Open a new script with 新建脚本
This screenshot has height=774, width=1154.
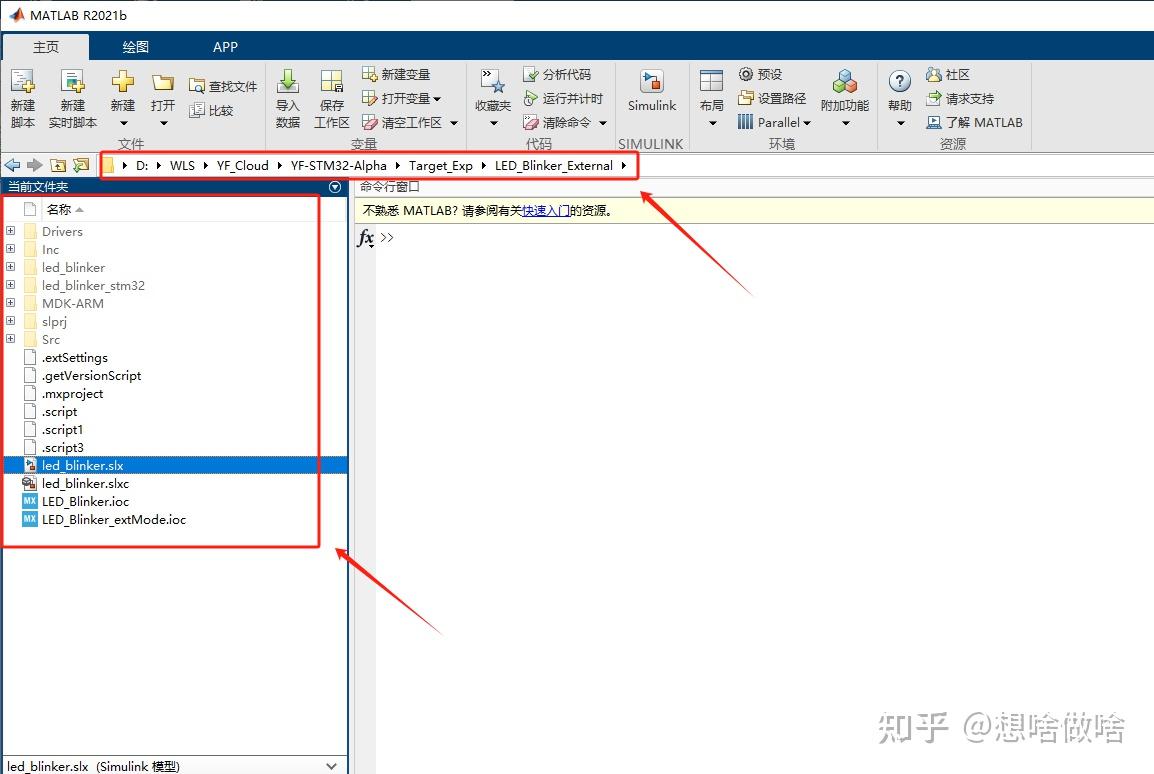[22, 95]
